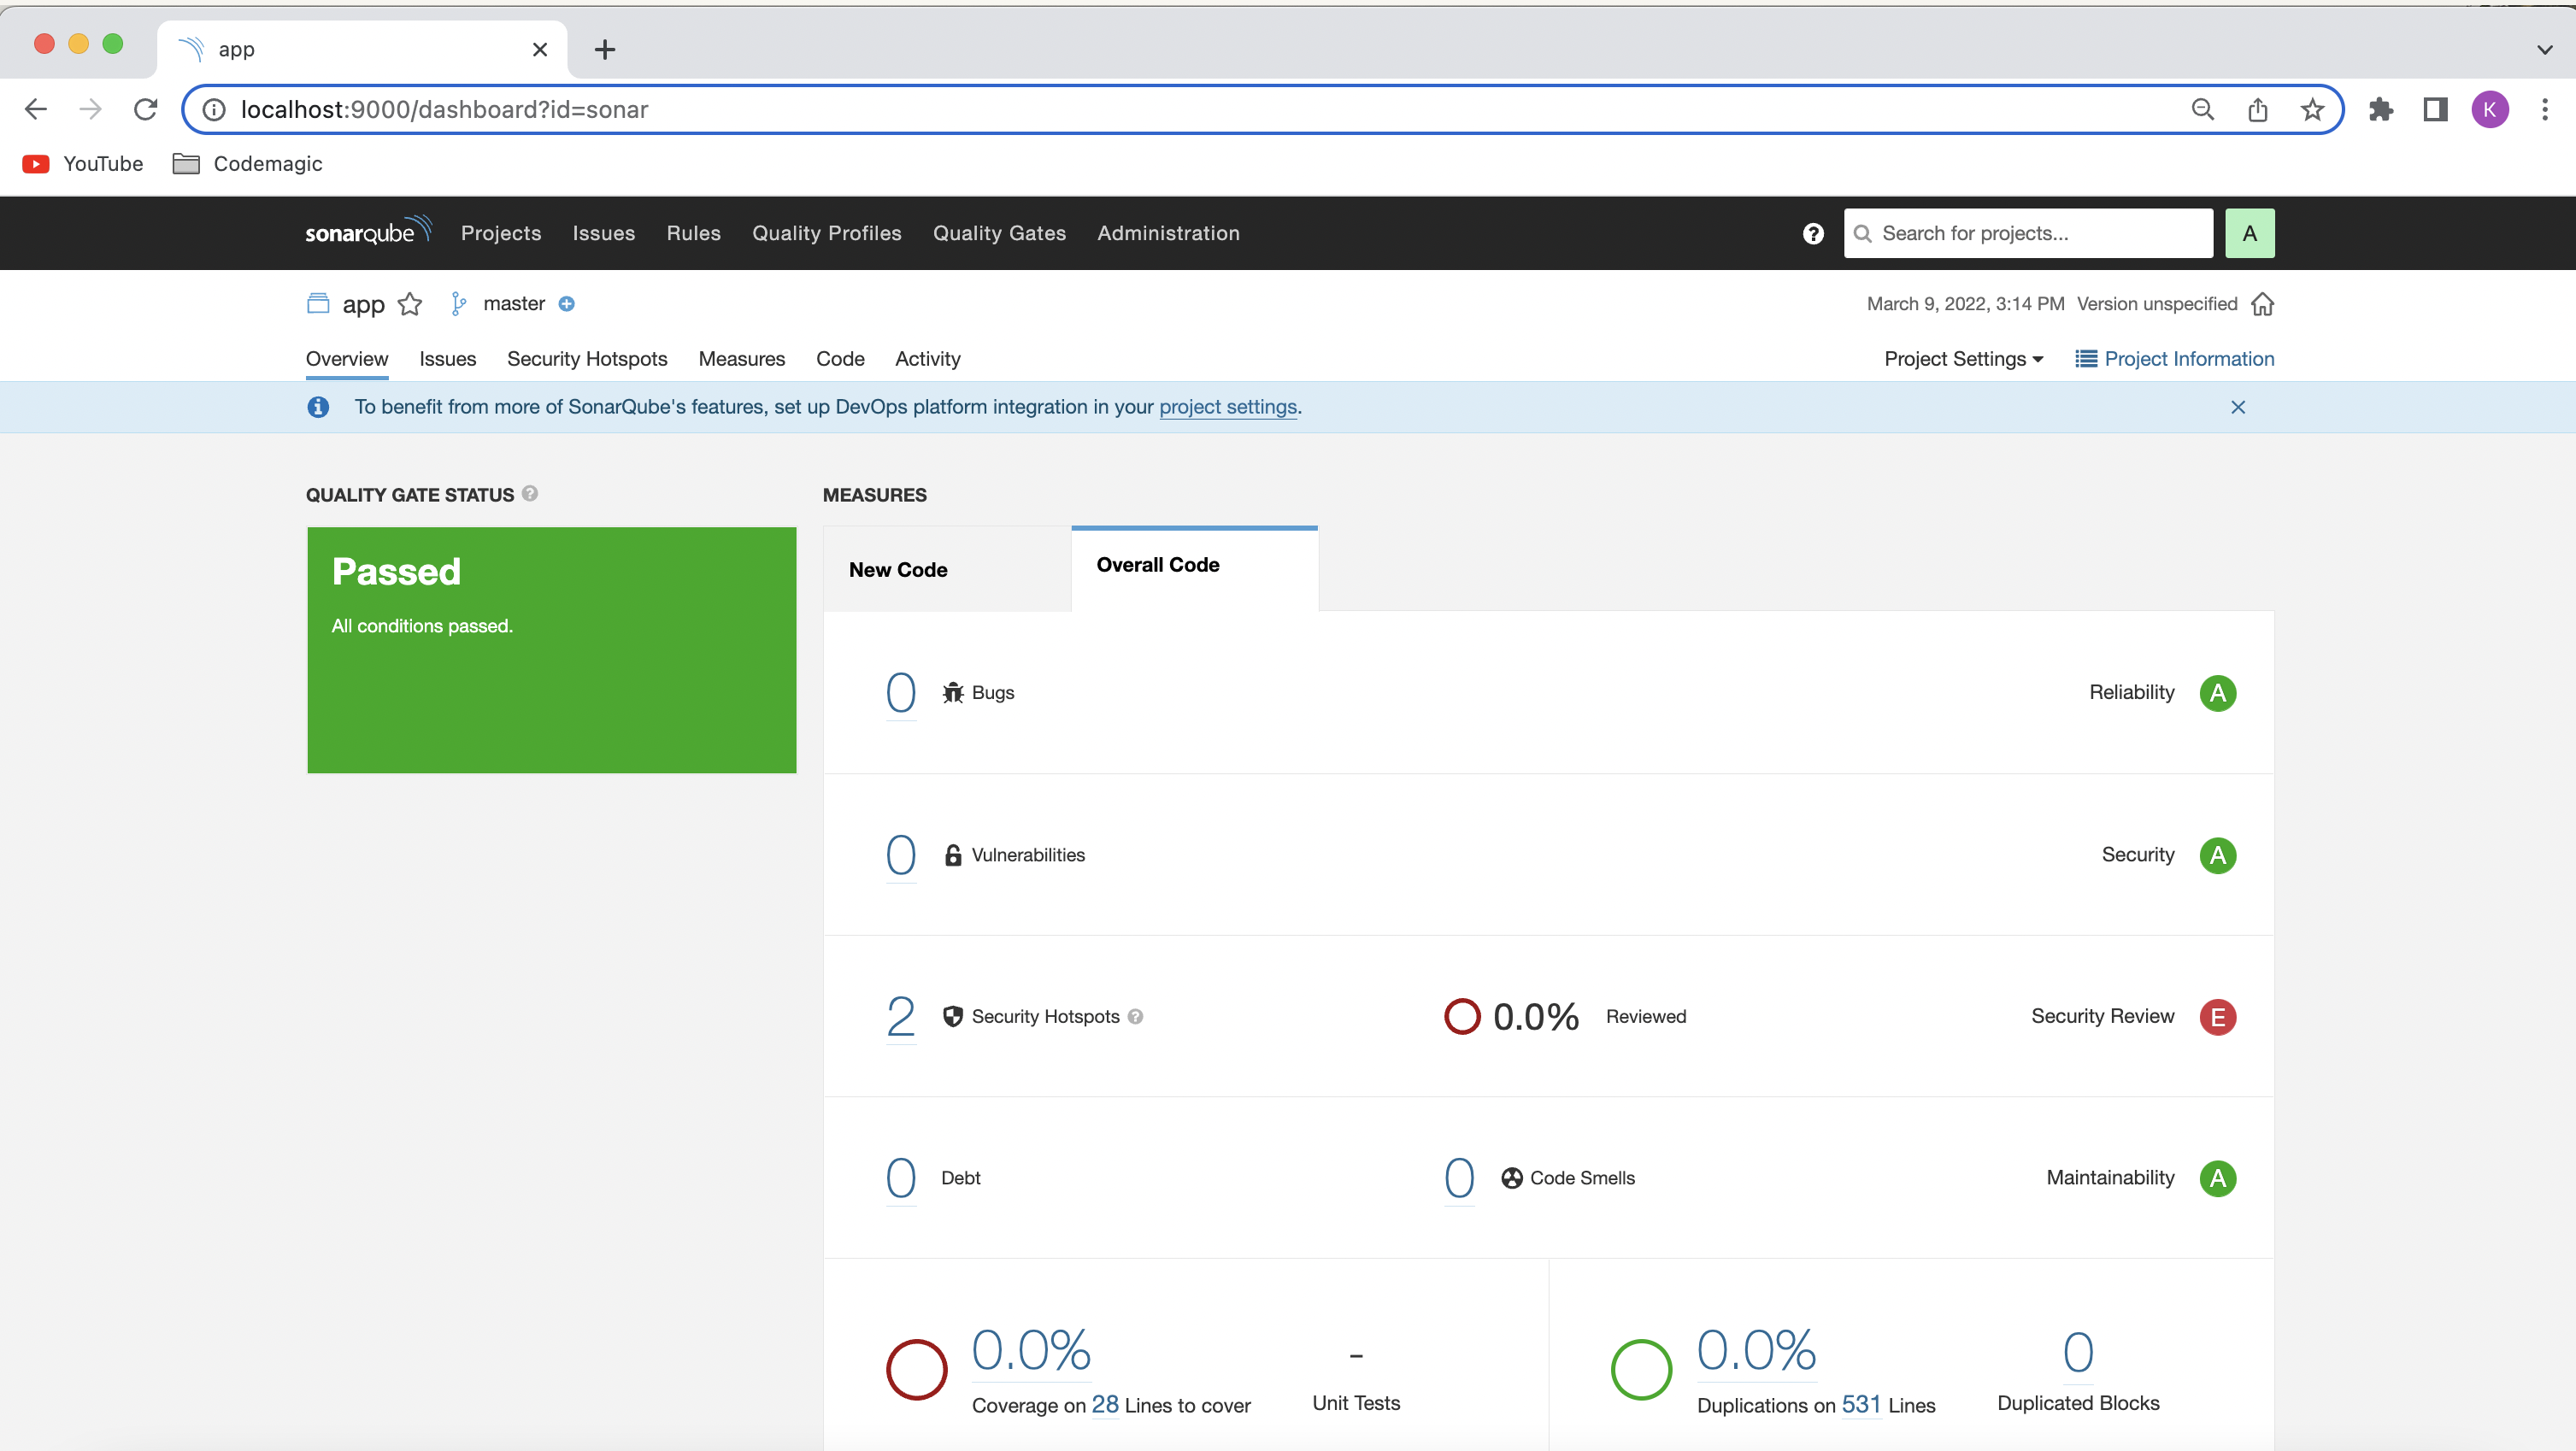This screenshot has width=2576, height=1451.
Task: Click the favorite star next to app
Action: click(x=410, y=304)
